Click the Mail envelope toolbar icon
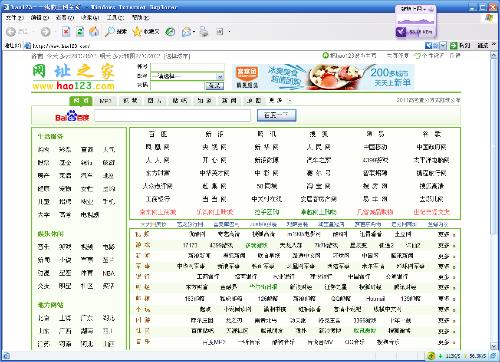This screenshot has height=362, width=500. (186, 32)
